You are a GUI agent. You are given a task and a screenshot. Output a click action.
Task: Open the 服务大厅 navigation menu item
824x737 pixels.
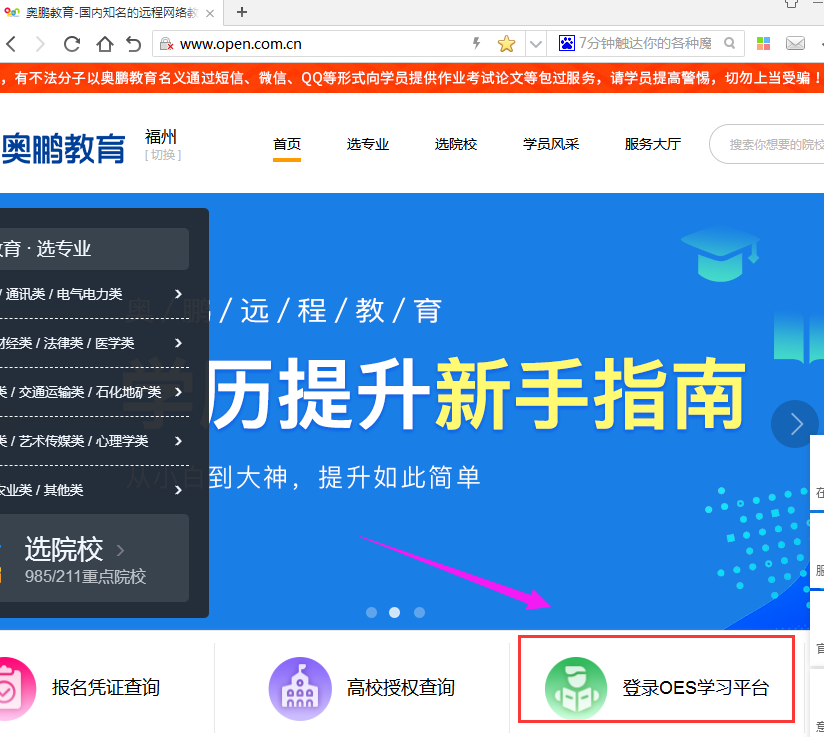point(652,144)
